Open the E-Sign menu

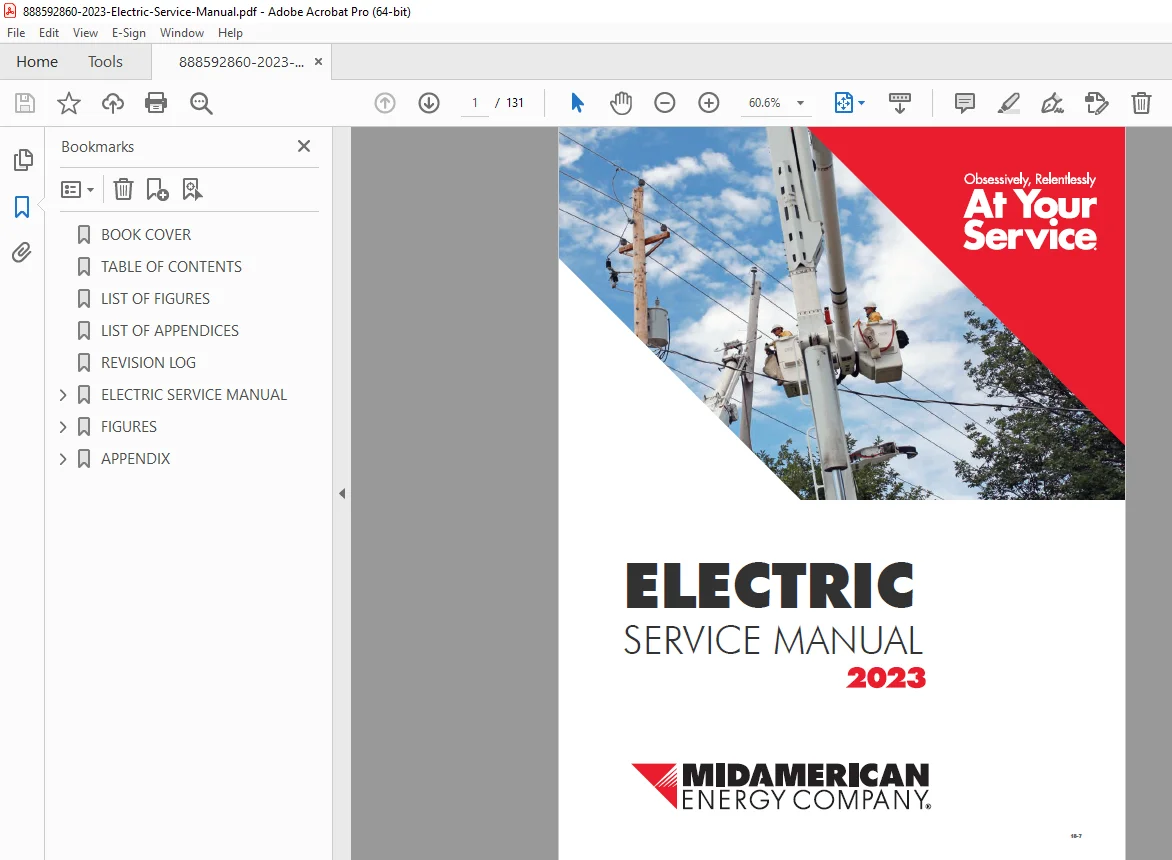129,33
